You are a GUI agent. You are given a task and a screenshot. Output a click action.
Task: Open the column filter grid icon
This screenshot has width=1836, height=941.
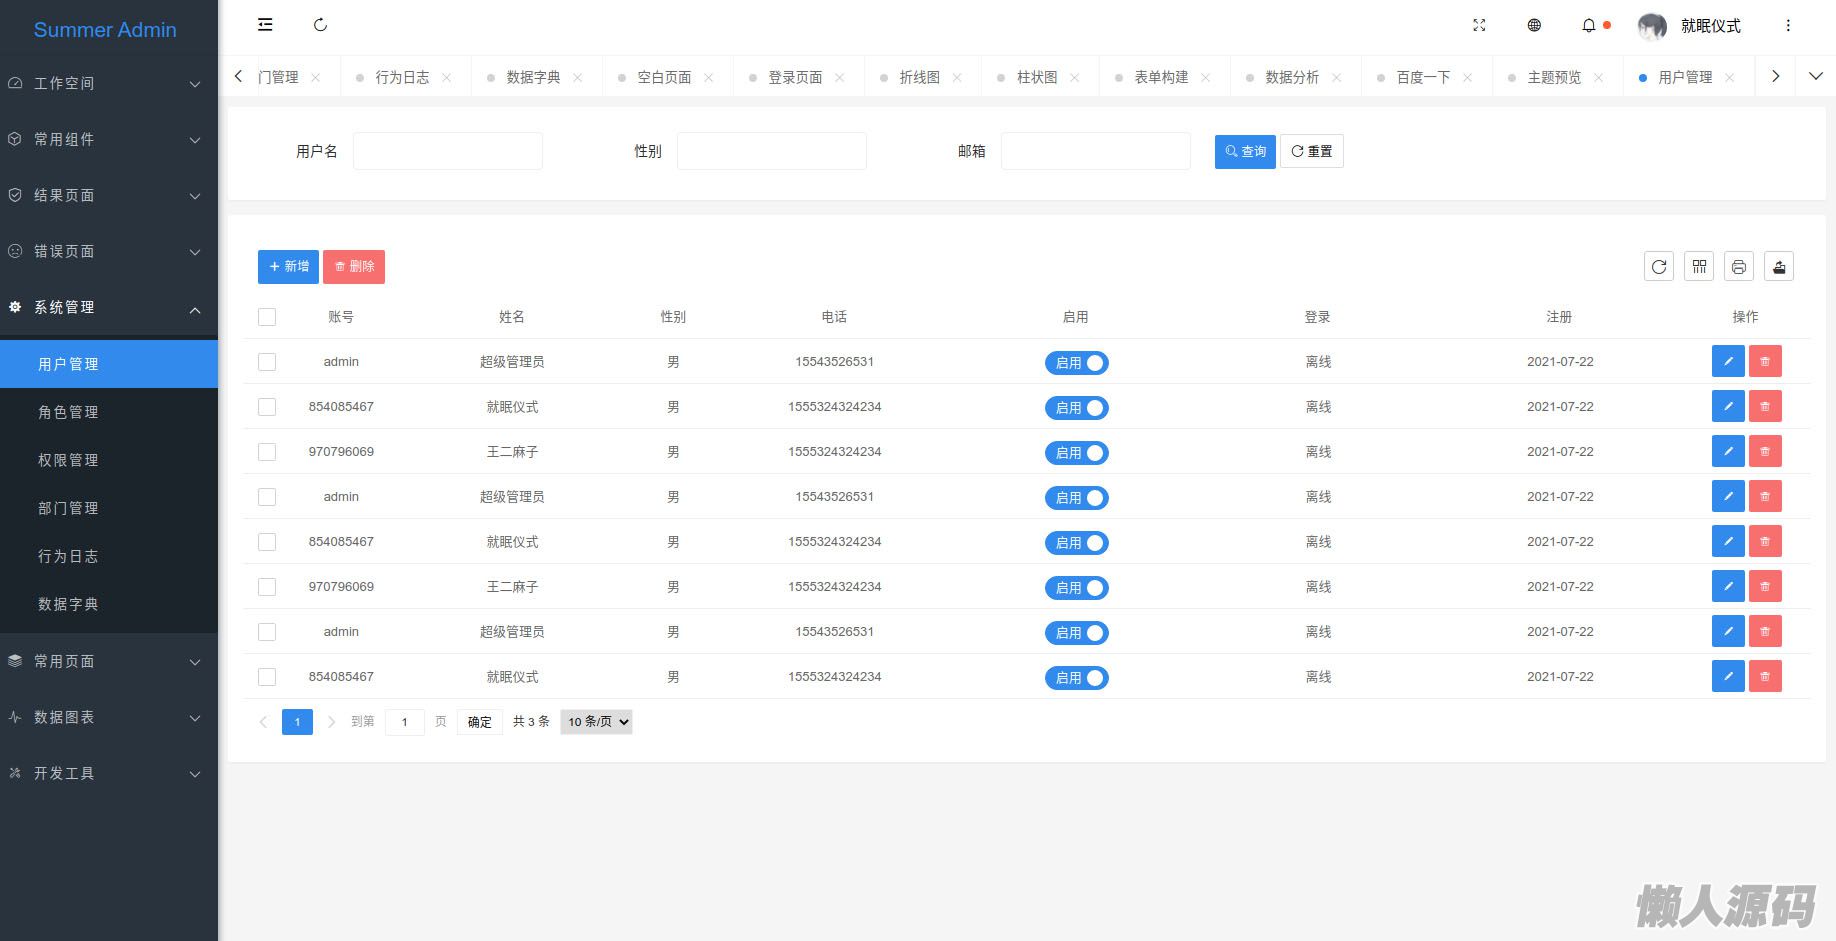[x=1699, y=266]
